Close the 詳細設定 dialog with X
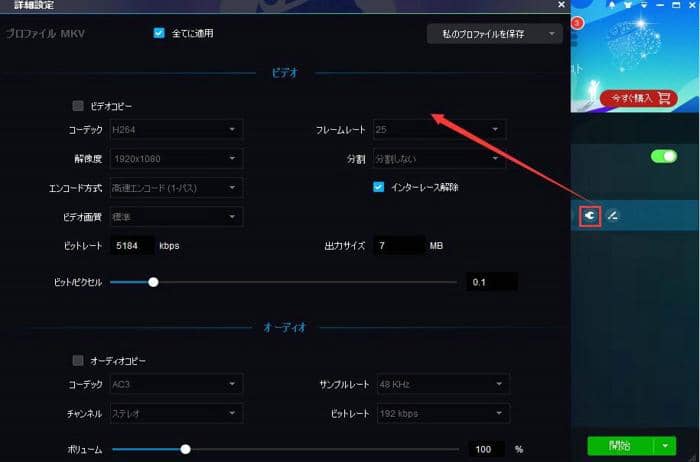The height and width of the screenshot is (462, 700). tap(561, 4)
